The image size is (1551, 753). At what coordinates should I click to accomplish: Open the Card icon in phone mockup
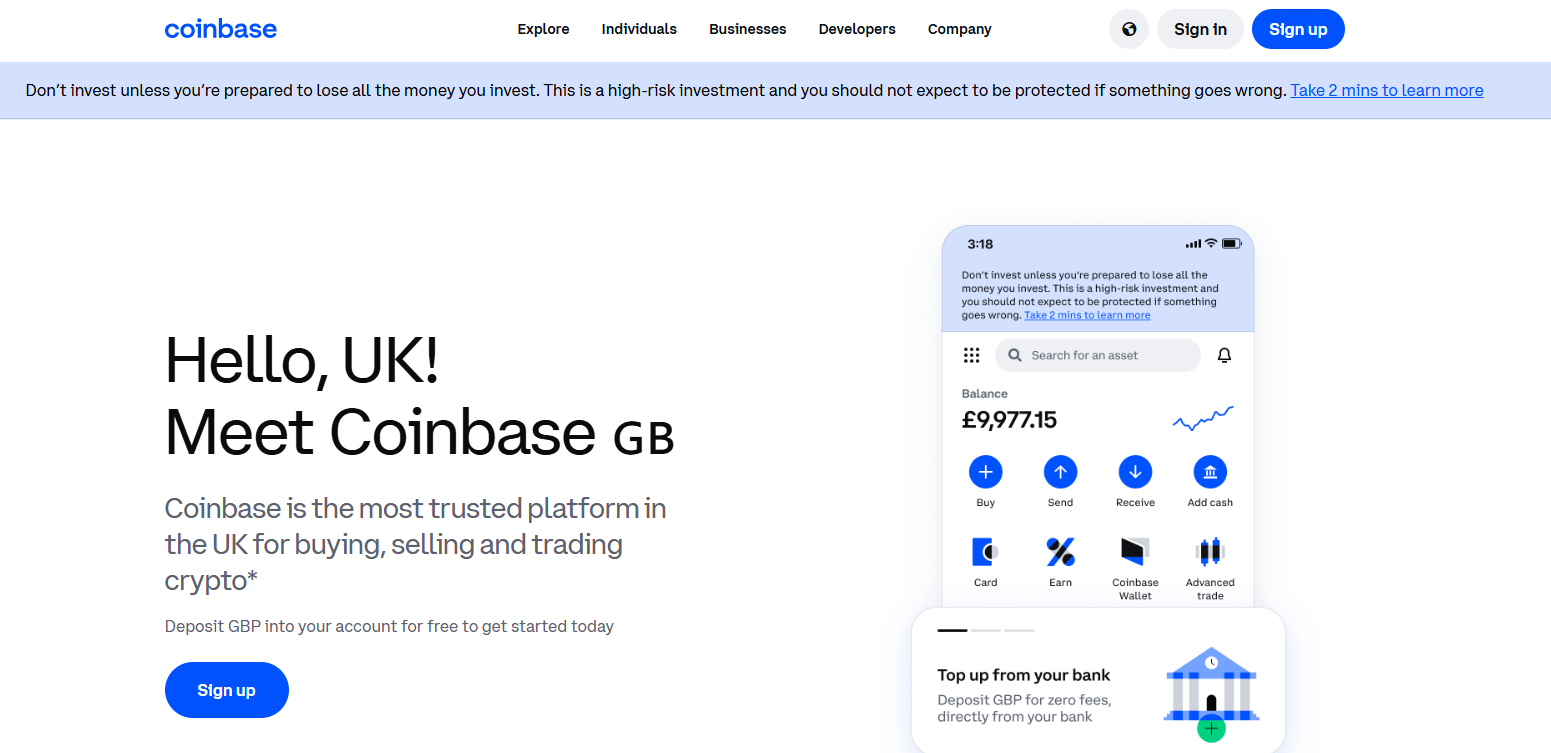pos(985,551)
